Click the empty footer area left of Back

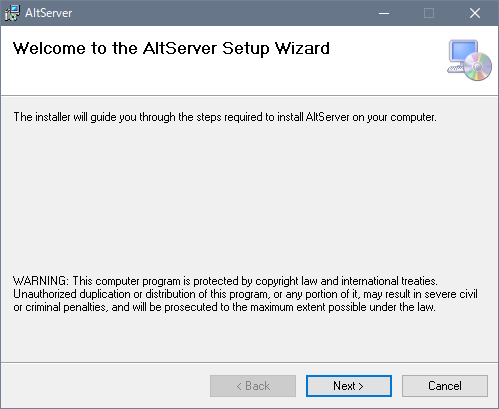105,386
